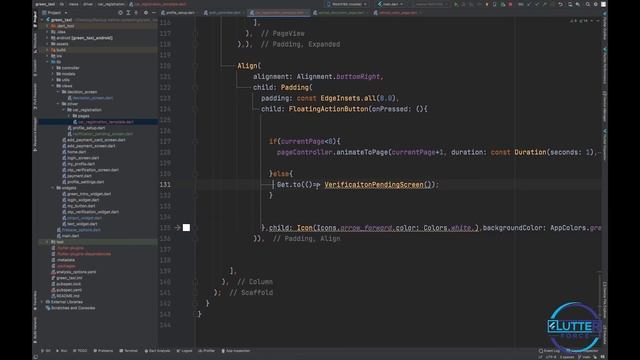The width and height of the screenshot is (640, 360).
Task: Click line number 131 in the gutter
Action: tap(165, 184)
